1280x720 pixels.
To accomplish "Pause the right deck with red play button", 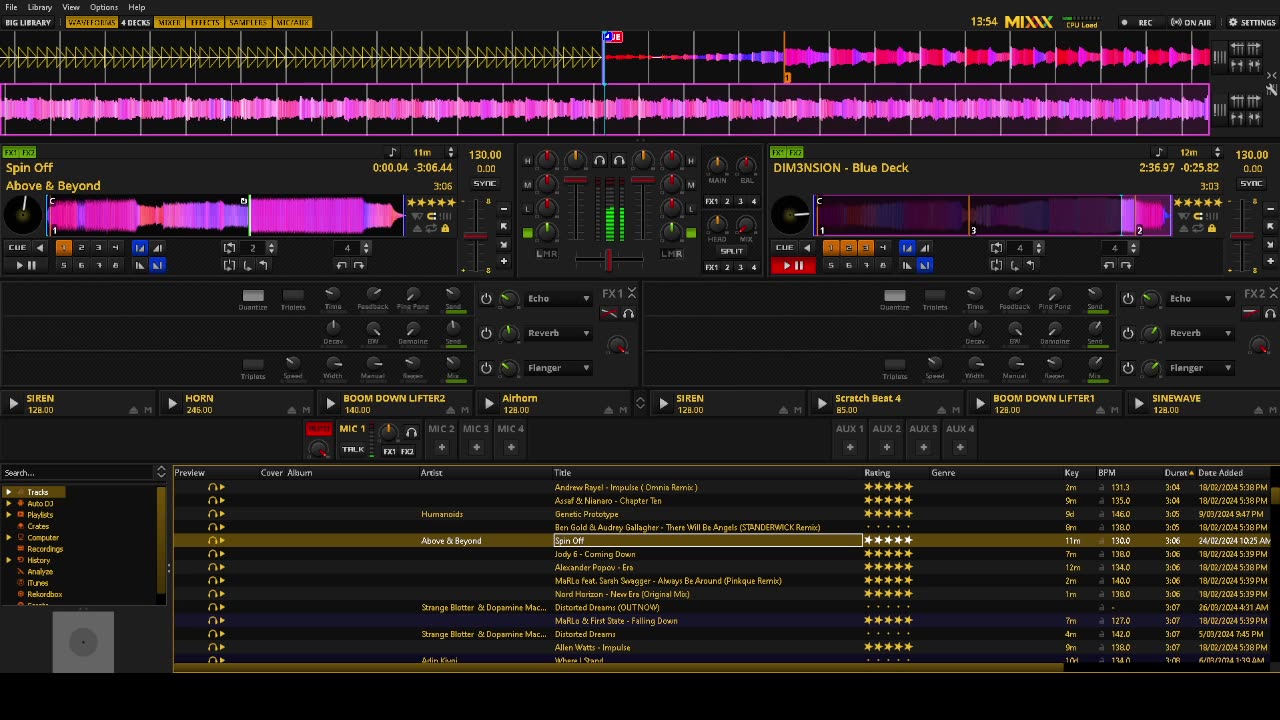I will pyautogui.click(x=792, y=265).
